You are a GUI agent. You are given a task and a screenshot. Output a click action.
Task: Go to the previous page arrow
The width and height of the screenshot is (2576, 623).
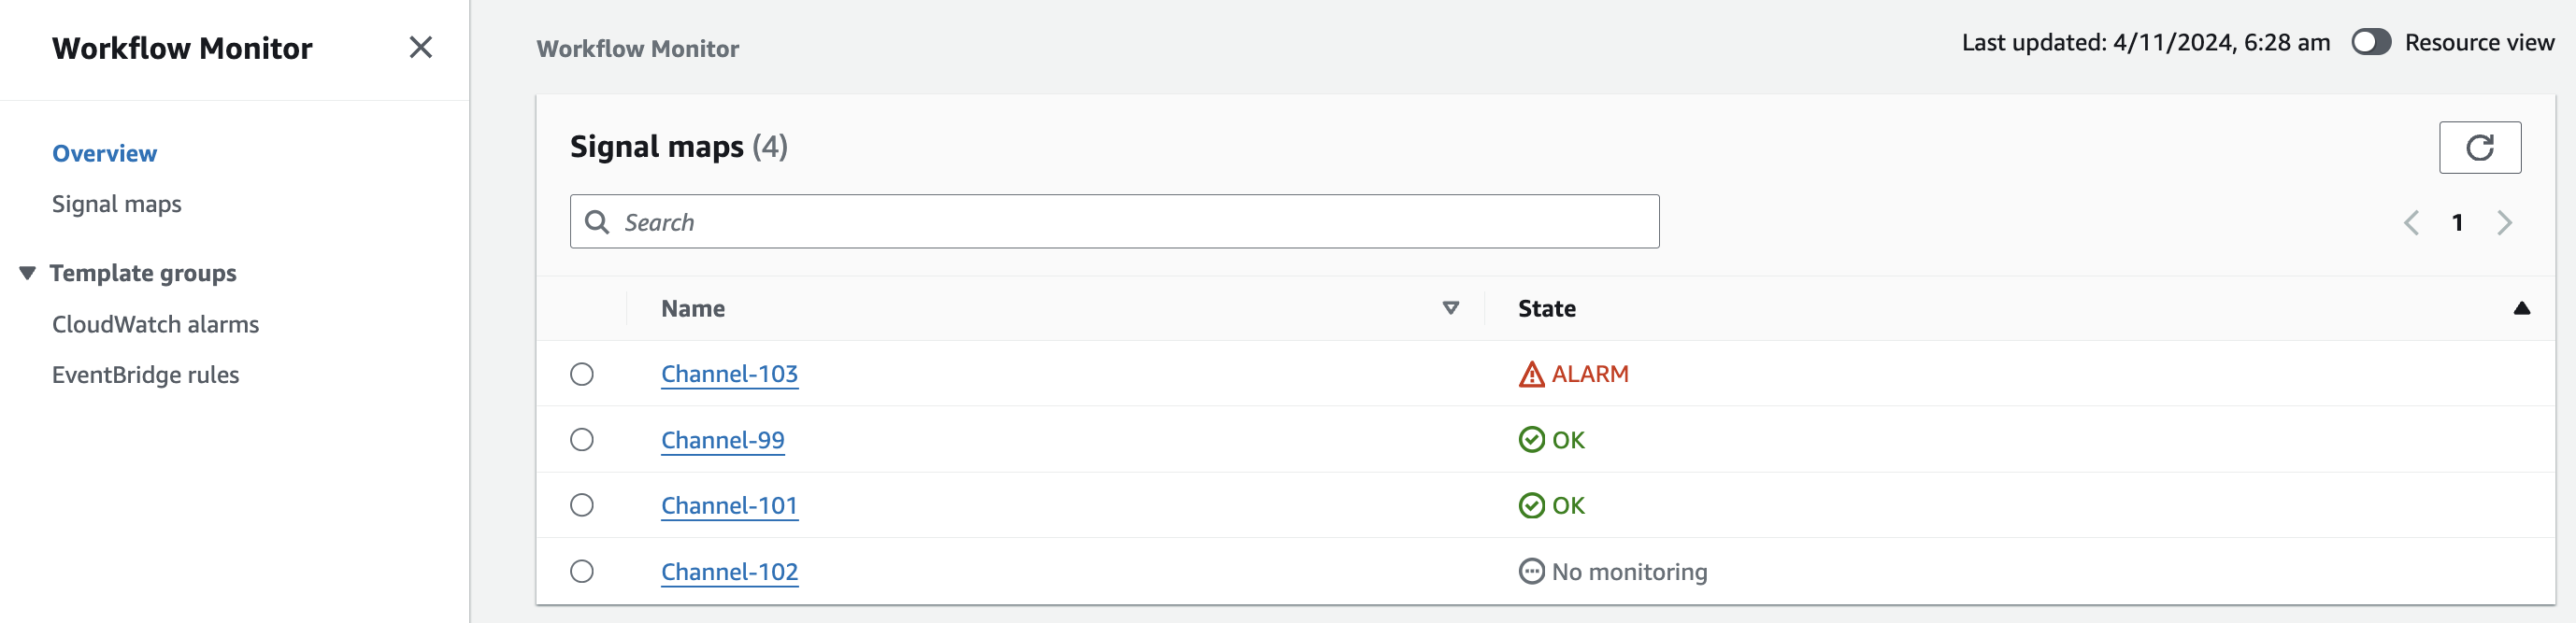2411,223
